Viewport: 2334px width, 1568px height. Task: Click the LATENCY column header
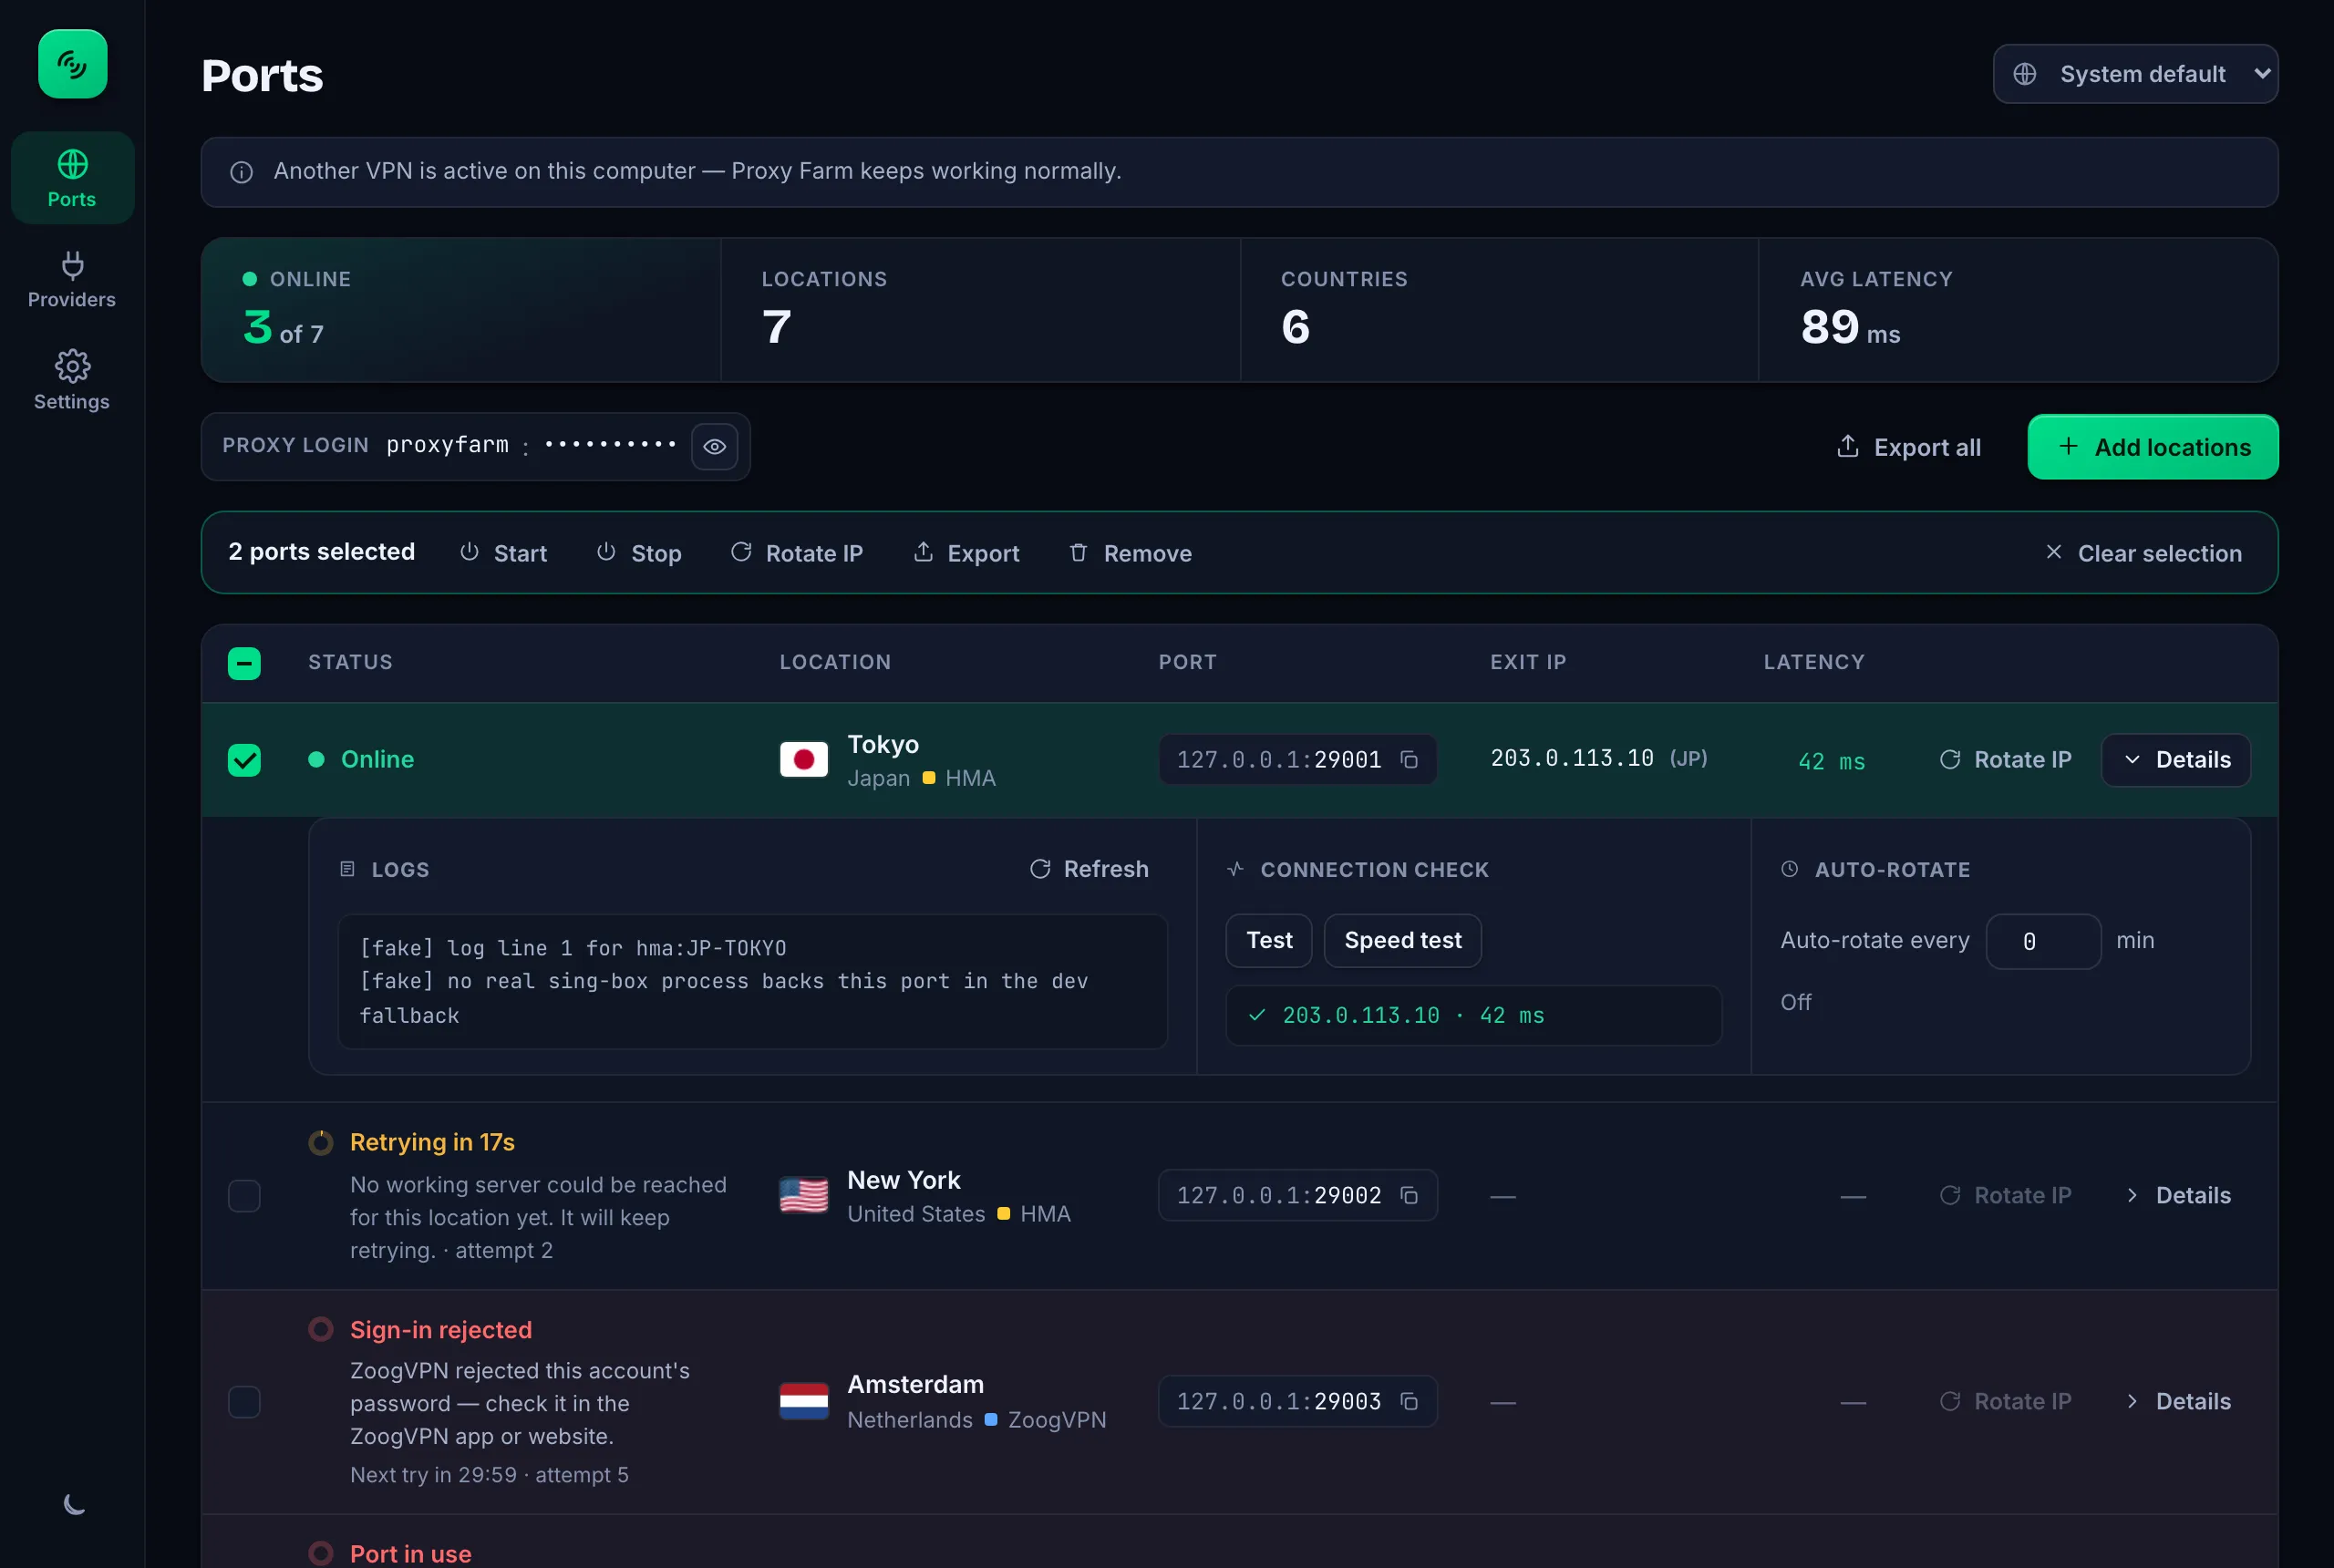tap(1814, 662)
